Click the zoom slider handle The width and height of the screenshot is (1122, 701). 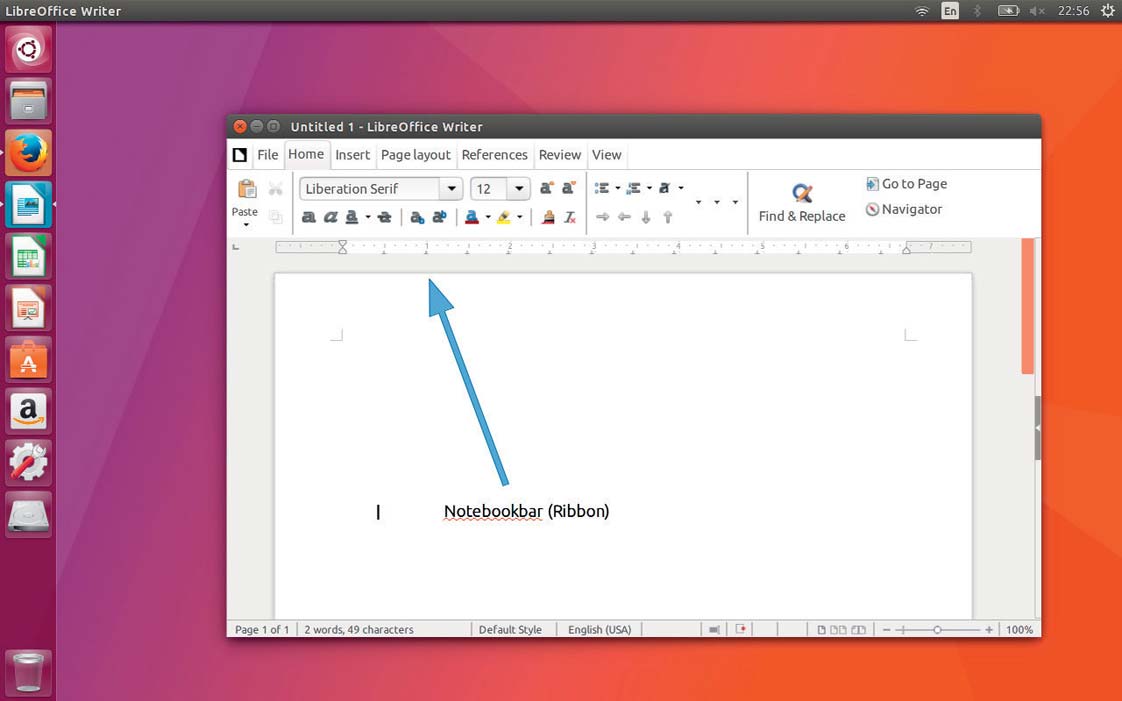937,629
